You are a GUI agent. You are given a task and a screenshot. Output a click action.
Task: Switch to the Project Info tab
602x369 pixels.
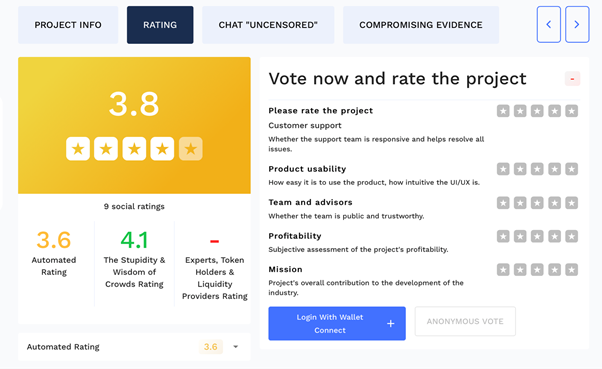(68, 25)
